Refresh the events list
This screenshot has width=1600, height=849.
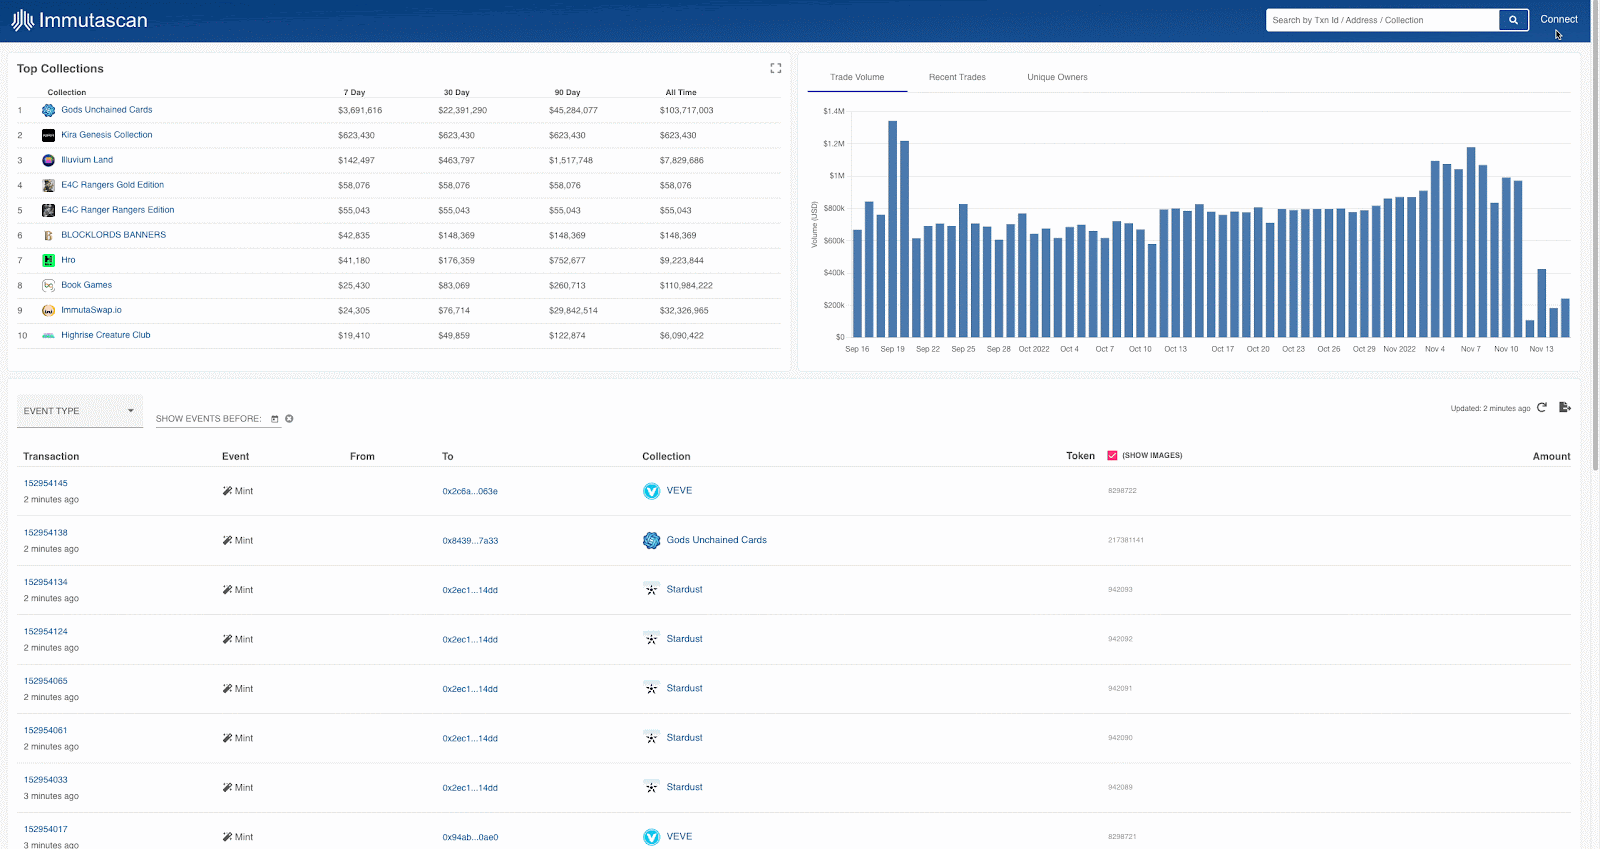(1542, 407)
